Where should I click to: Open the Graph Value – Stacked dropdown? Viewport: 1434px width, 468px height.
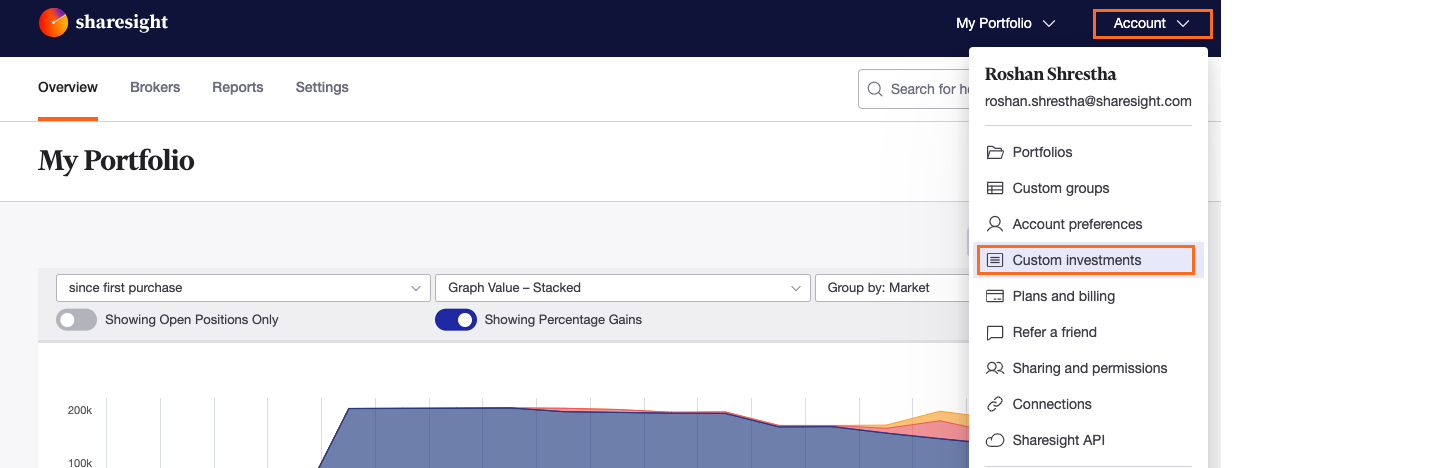coord(623,288)
